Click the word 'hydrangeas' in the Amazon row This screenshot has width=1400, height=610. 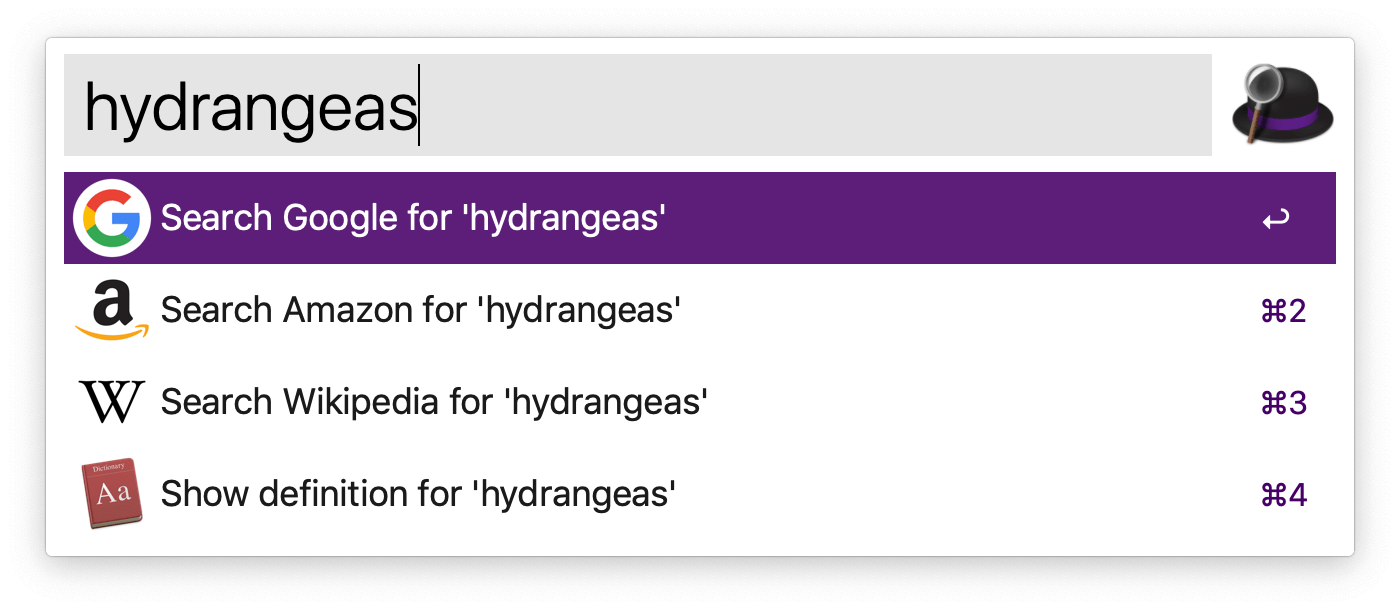[580, 309]
